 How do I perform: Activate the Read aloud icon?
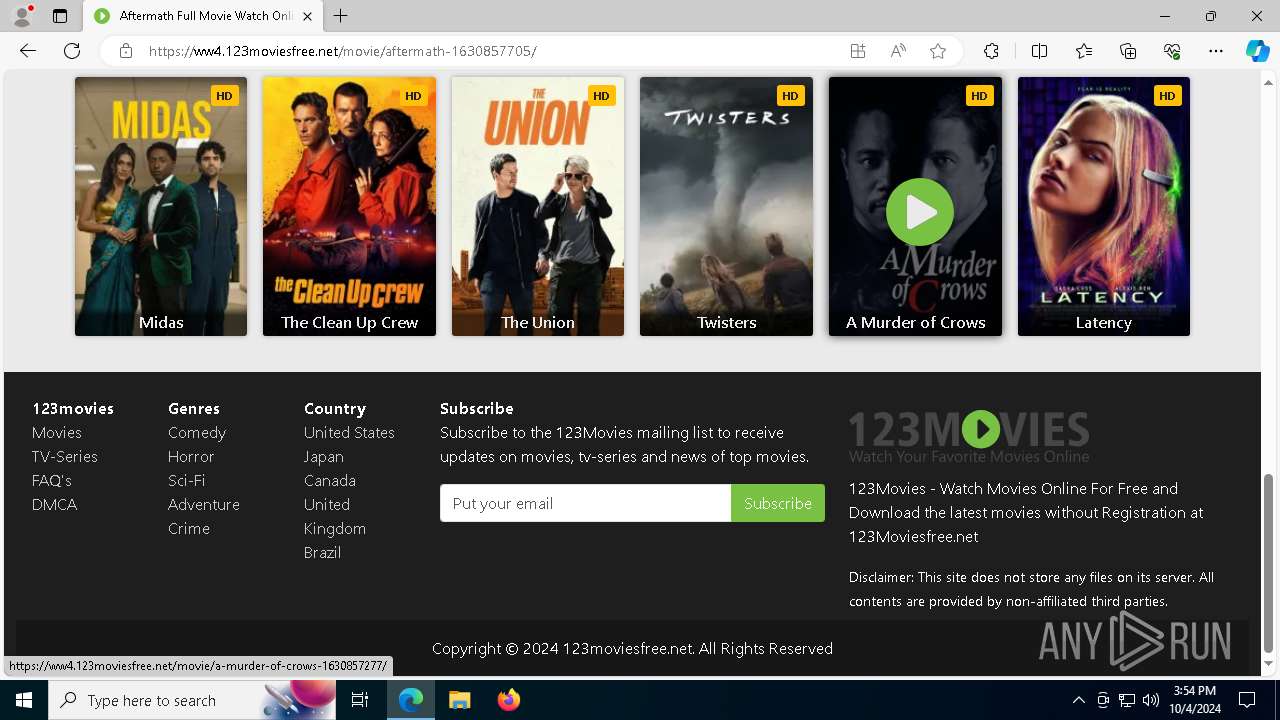898,51
